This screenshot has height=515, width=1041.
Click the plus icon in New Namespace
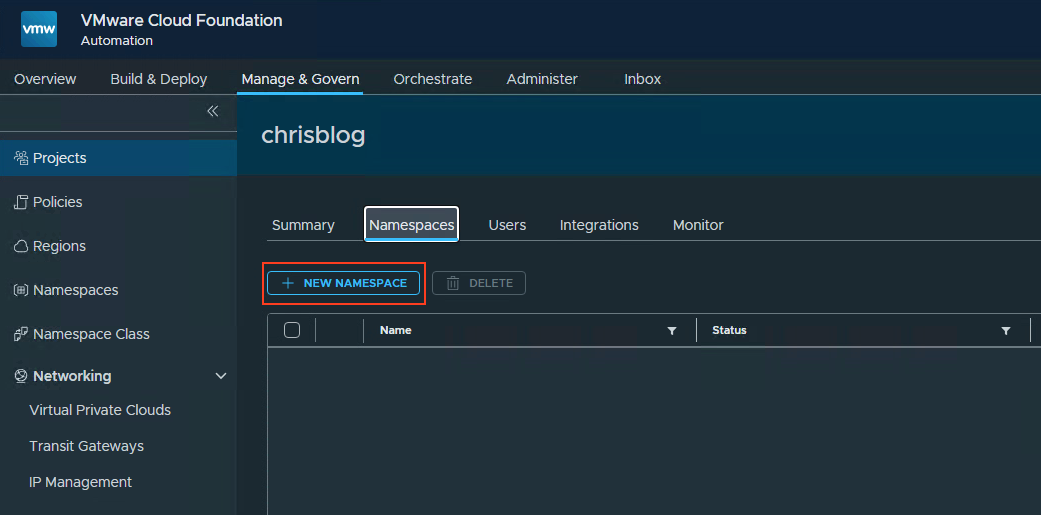(x=287, y=283)
